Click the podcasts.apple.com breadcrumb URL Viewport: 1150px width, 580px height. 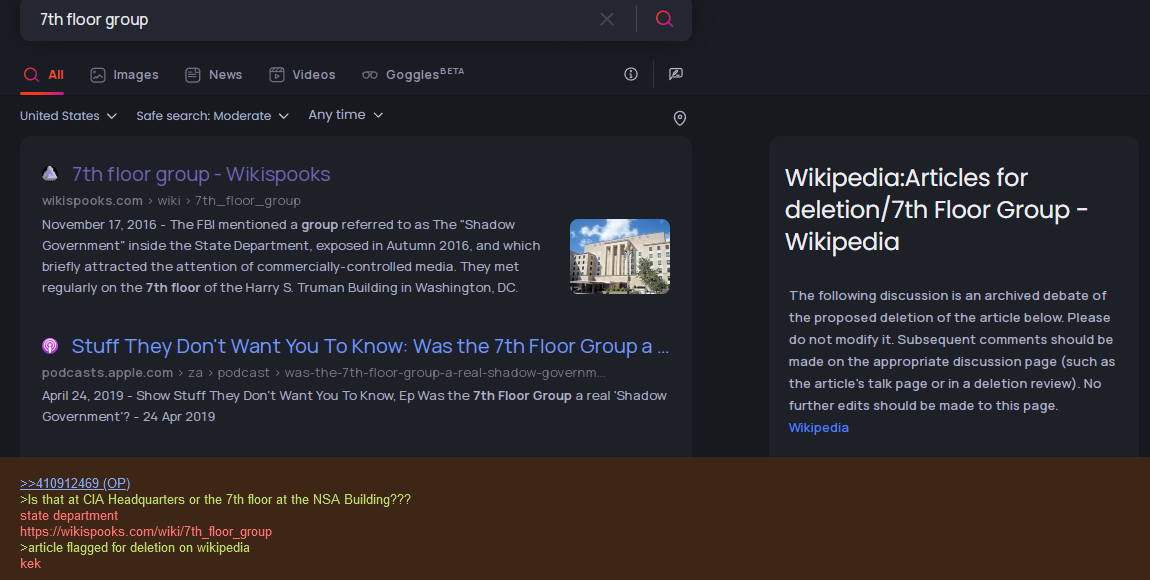click(x=323, y=373)
